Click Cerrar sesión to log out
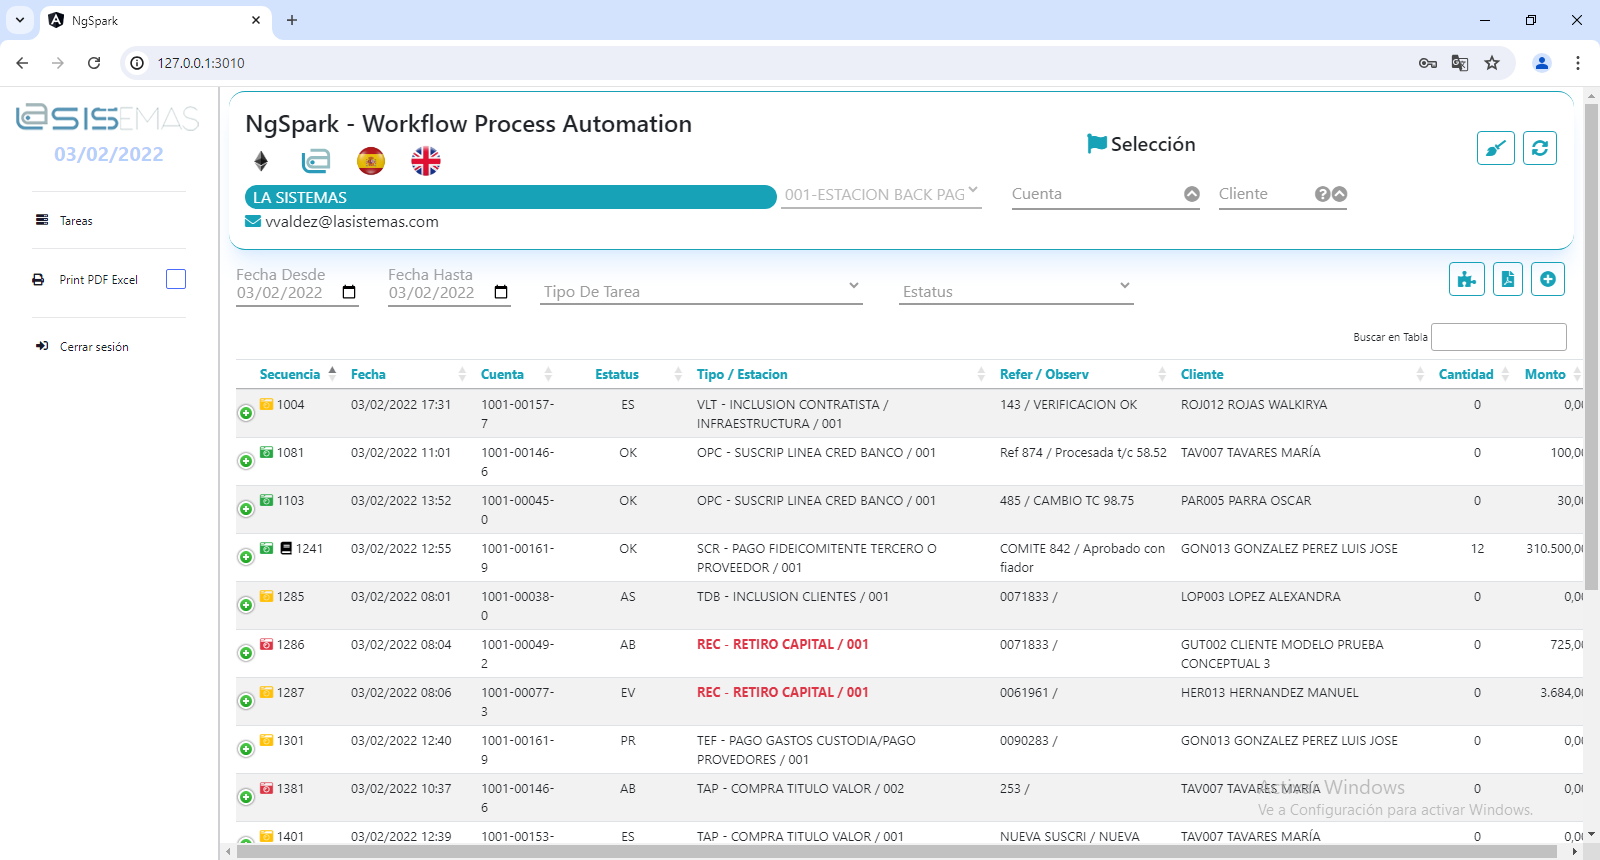This screenshot has width=1600, height=860. [x=94, y=347]
